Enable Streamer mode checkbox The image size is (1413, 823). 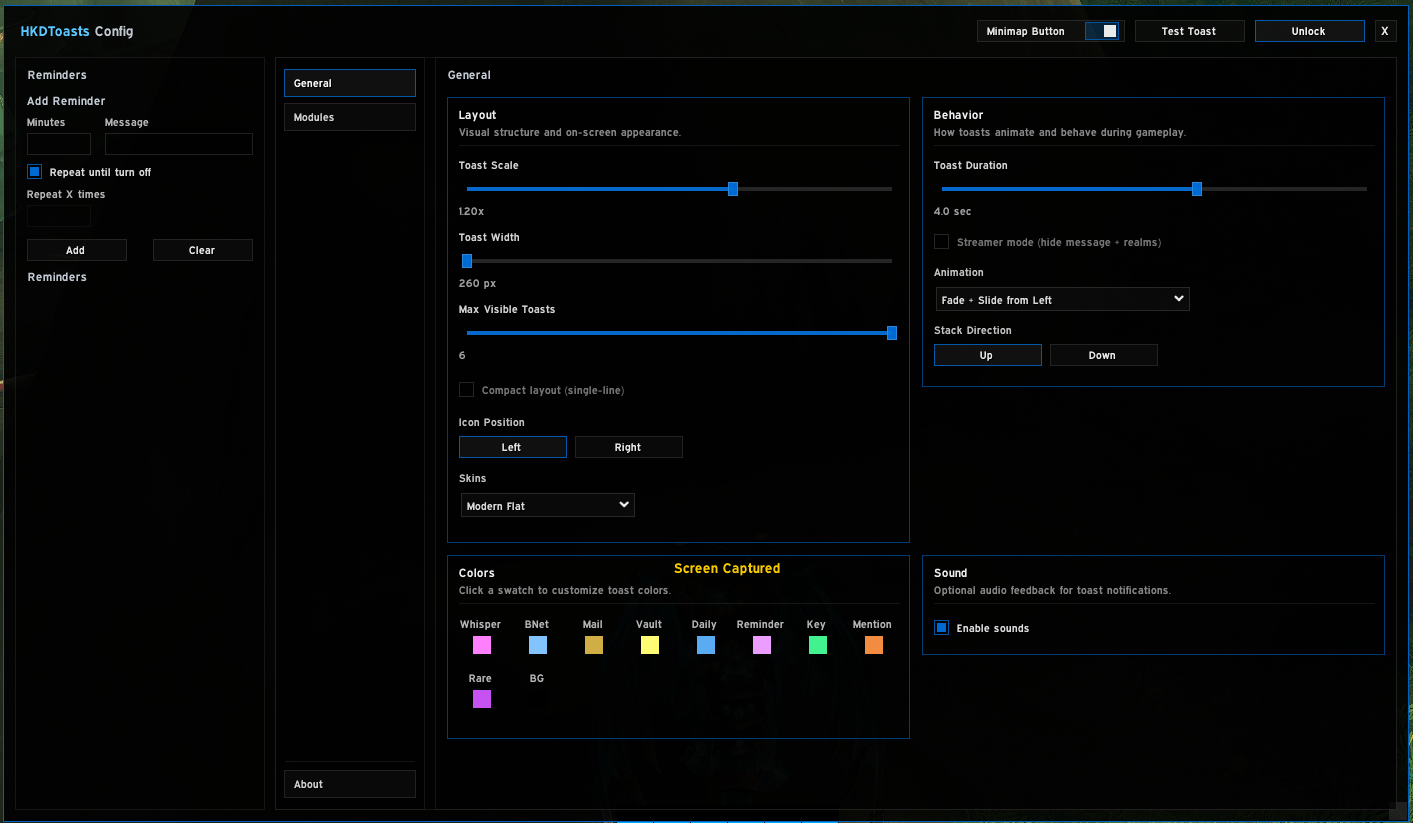[941, 242]
